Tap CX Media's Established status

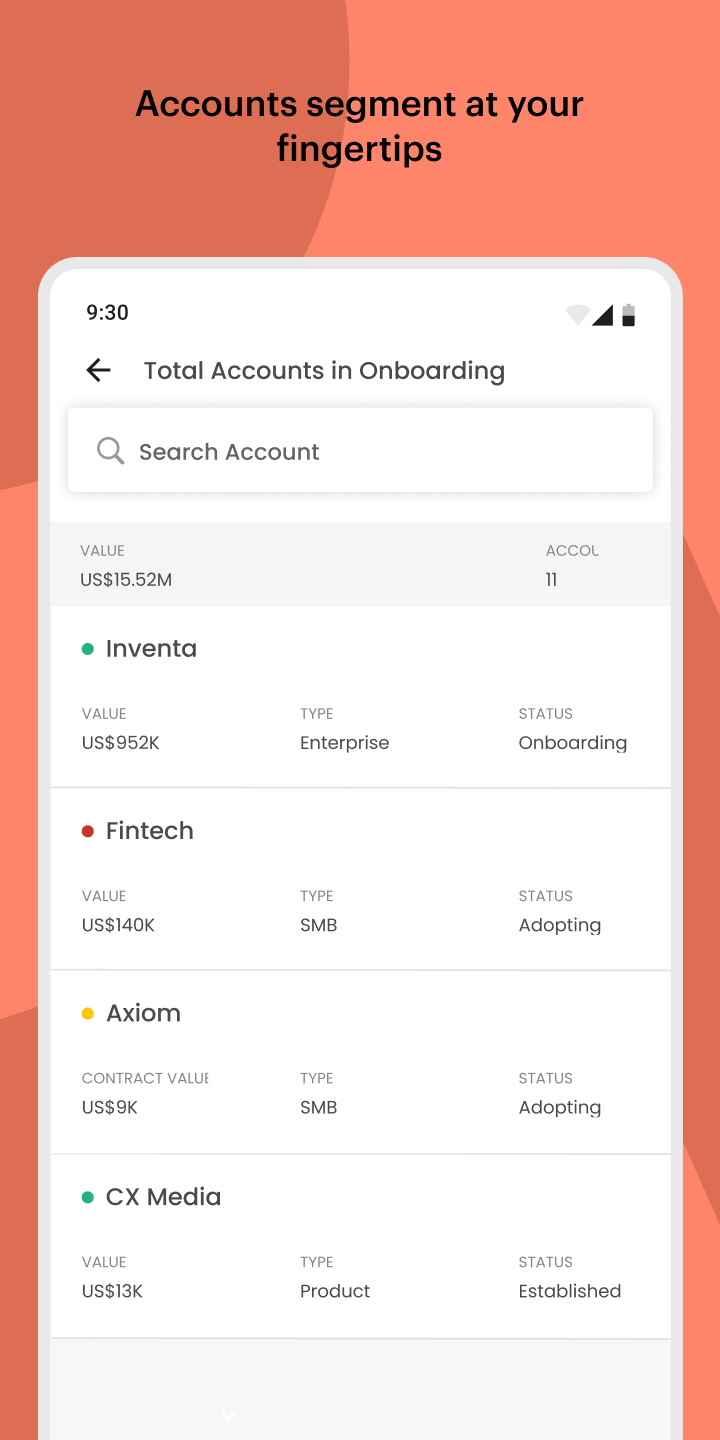click(570, 1291)
